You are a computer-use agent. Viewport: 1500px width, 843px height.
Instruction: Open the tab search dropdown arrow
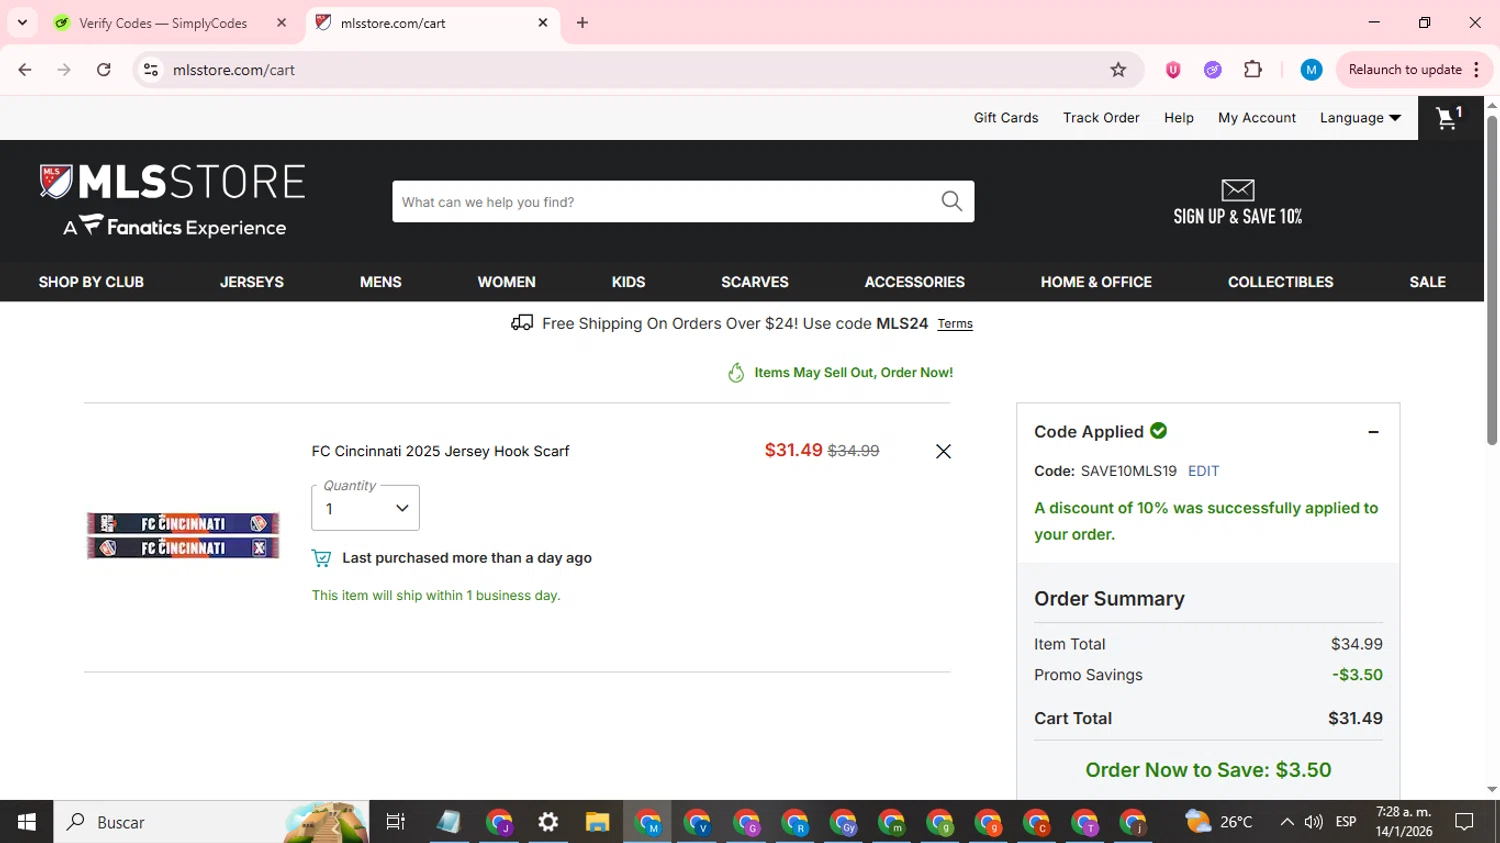(22, 22)
